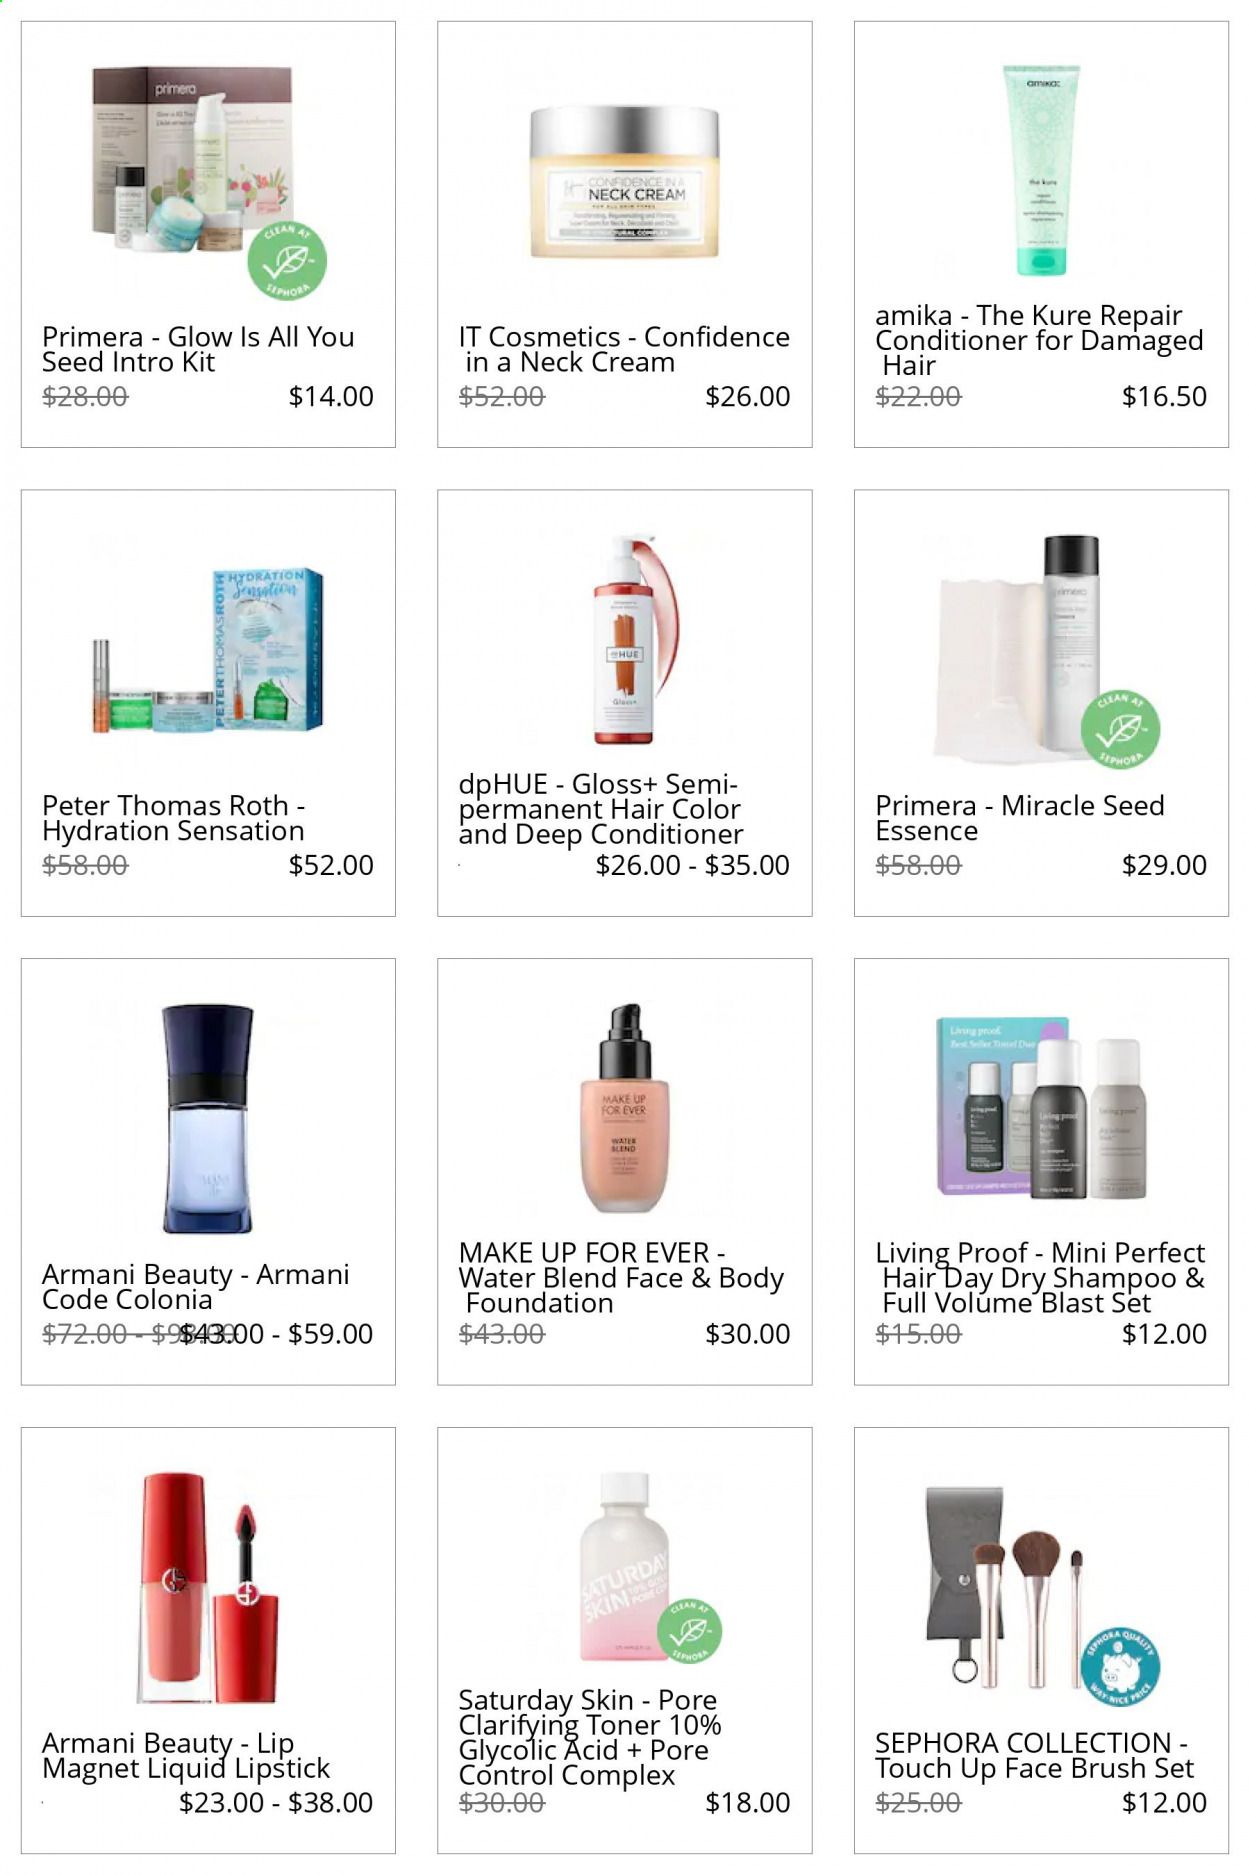Click the $26.00 - $35.00 dpHUE price range

(x=693, y=865)
